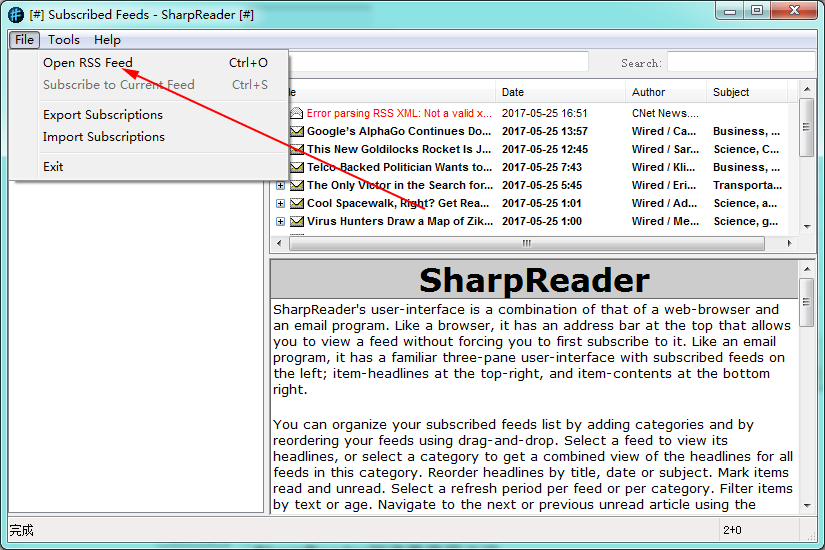Close the SharpReader window

pyautogui.click(x=794, y=11)
